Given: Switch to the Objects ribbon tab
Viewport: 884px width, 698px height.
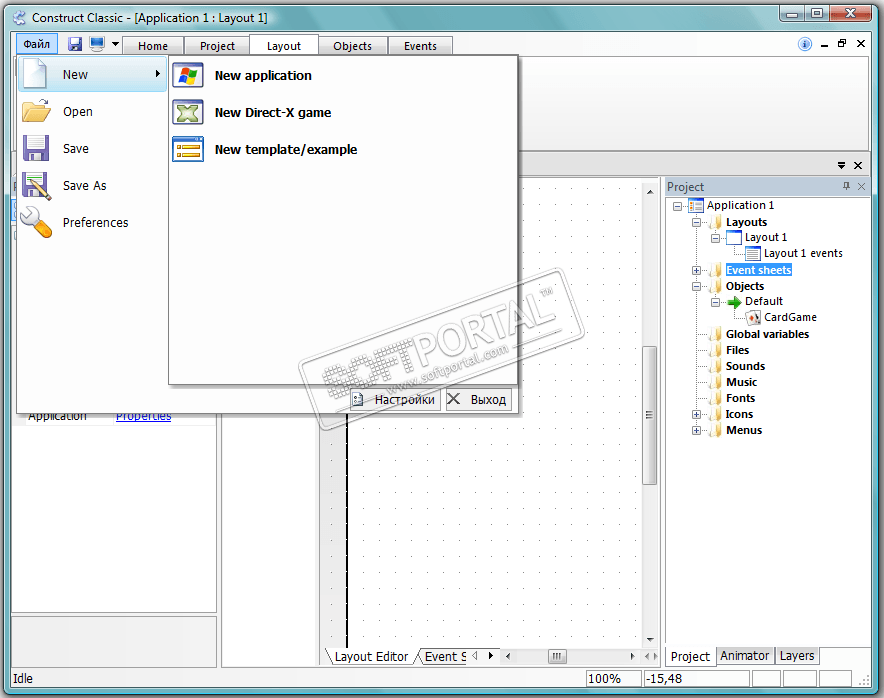Looking at the screenshot, I should click(x=352, y=46).
